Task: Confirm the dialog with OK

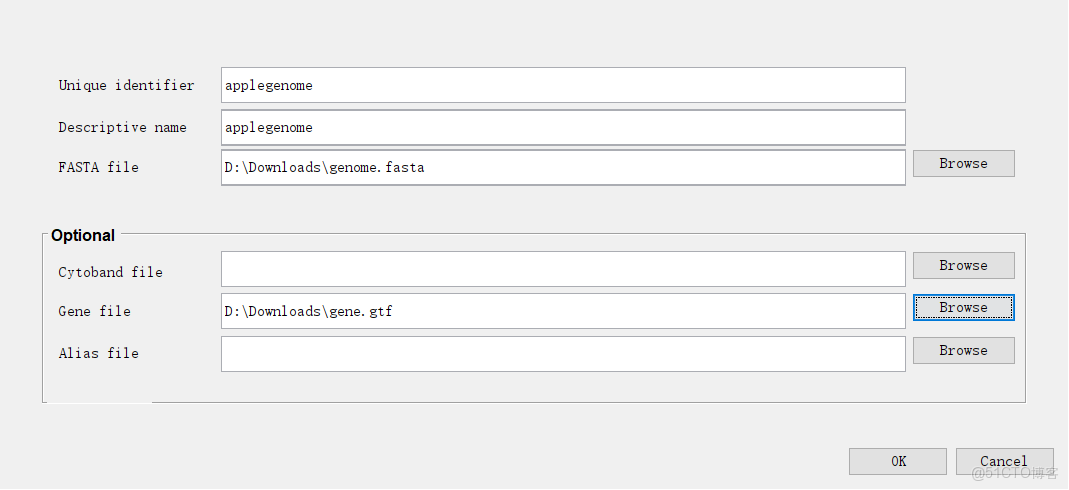Action: [897, 461]
